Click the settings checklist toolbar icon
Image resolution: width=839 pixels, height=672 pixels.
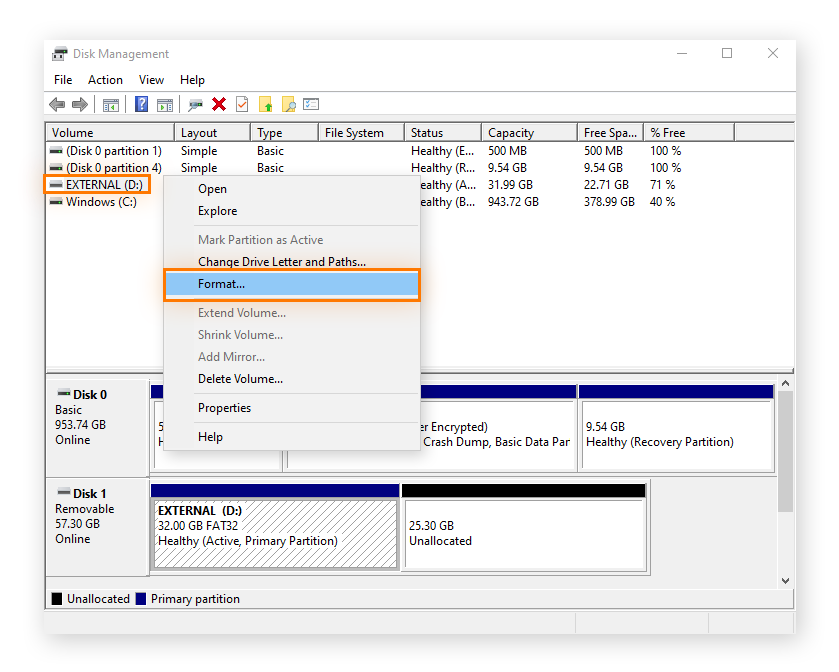click(x=311, y=104)
